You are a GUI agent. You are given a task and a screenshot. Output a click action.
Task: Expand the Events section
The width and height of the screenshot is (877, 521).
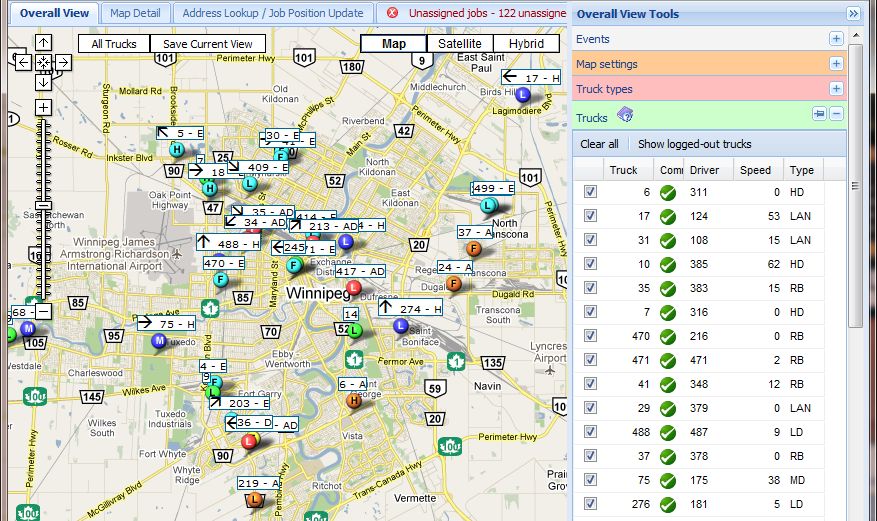(836, 39)
